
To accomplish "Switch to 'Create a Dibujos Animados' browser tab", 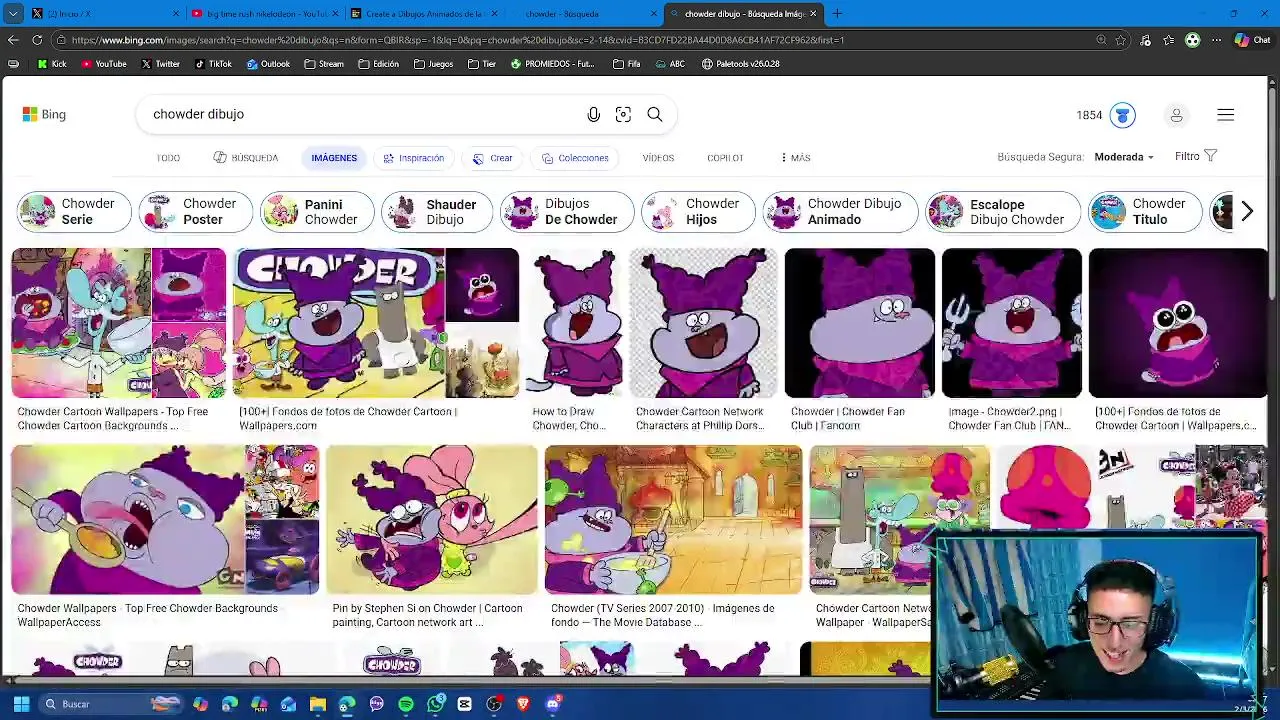I will [x=426, y=14].
